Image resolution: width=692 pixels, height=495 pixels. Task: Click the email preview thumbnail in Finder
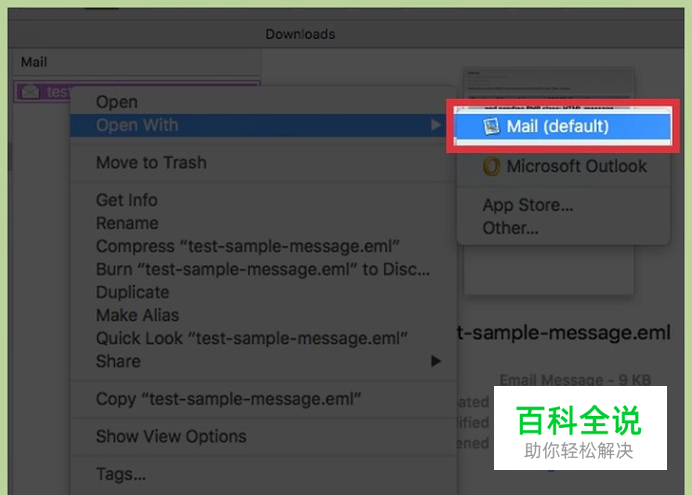(549, 181)
